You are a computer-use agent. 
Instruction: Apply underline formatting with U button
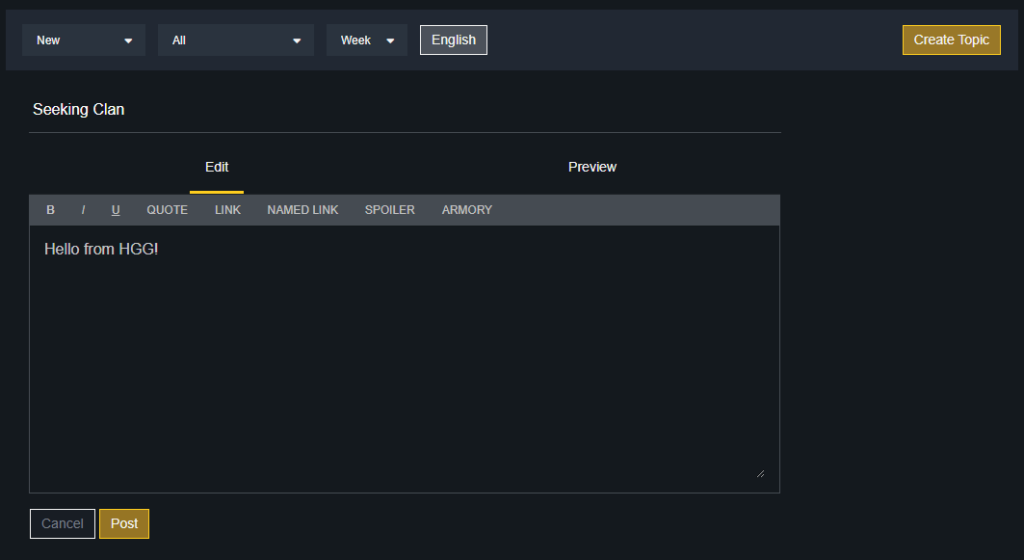116,210
